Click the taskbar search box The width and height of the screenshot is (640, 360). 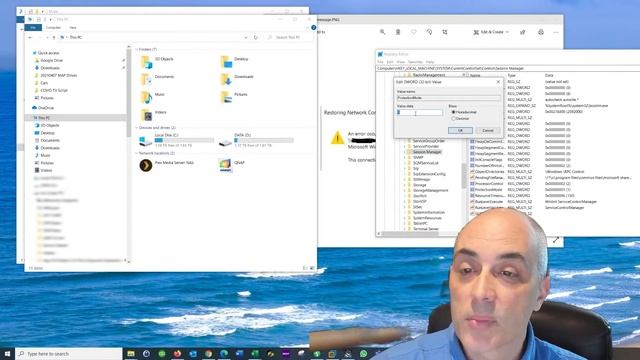point(69,353)
